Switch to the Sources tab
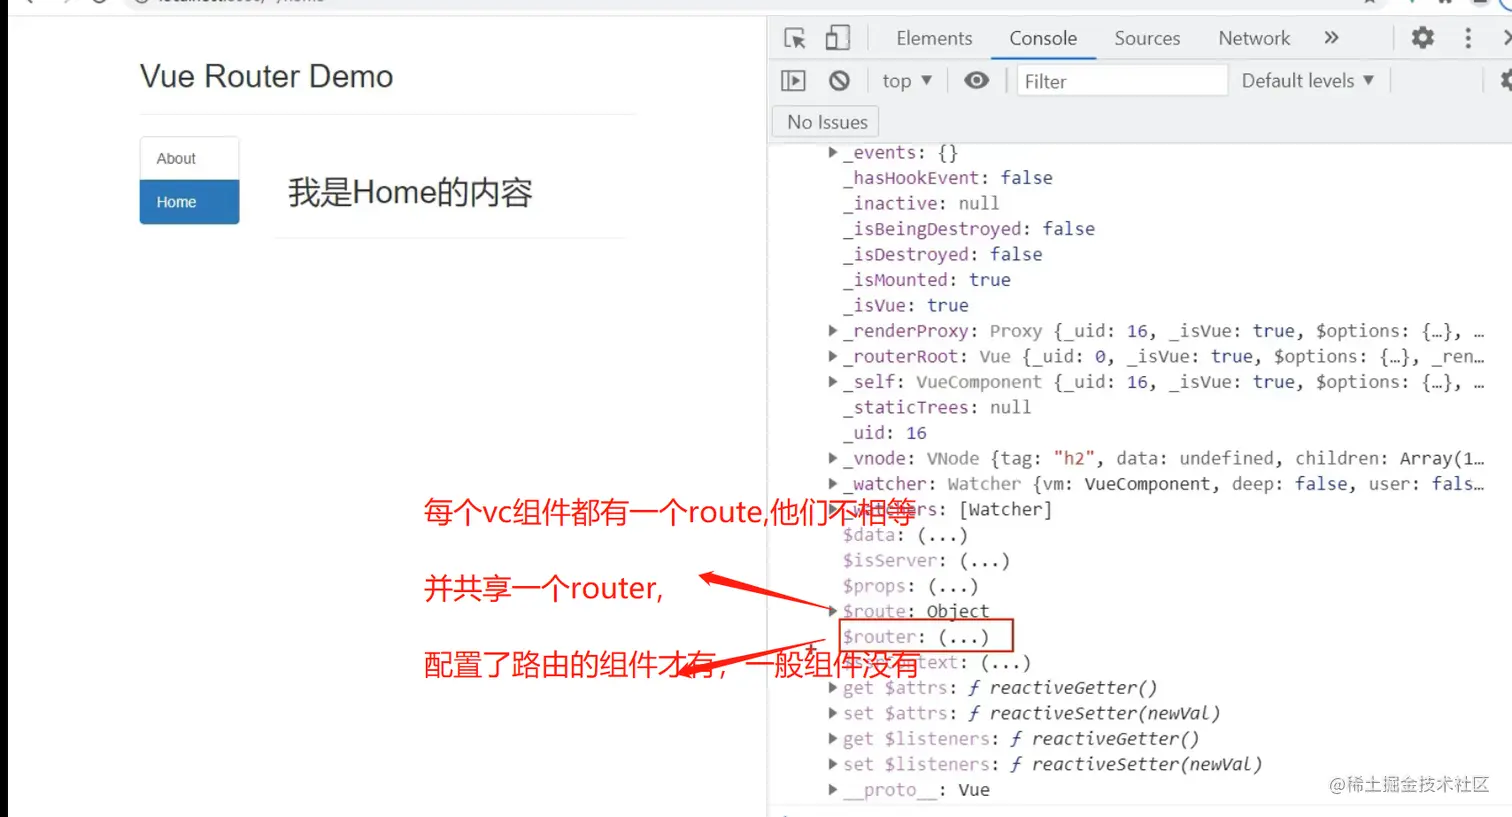The image size is (1512, 817). click(x=1147, y=38)
